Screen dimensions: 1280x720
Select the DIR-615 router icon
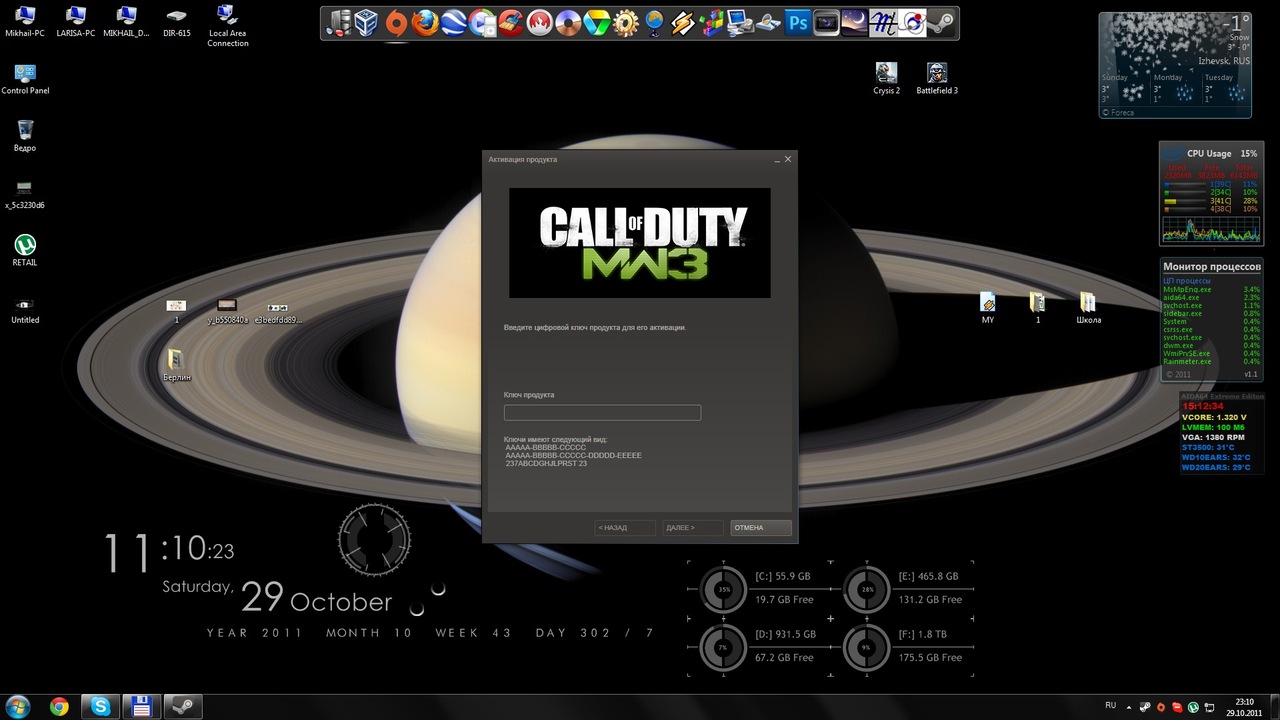177,20
